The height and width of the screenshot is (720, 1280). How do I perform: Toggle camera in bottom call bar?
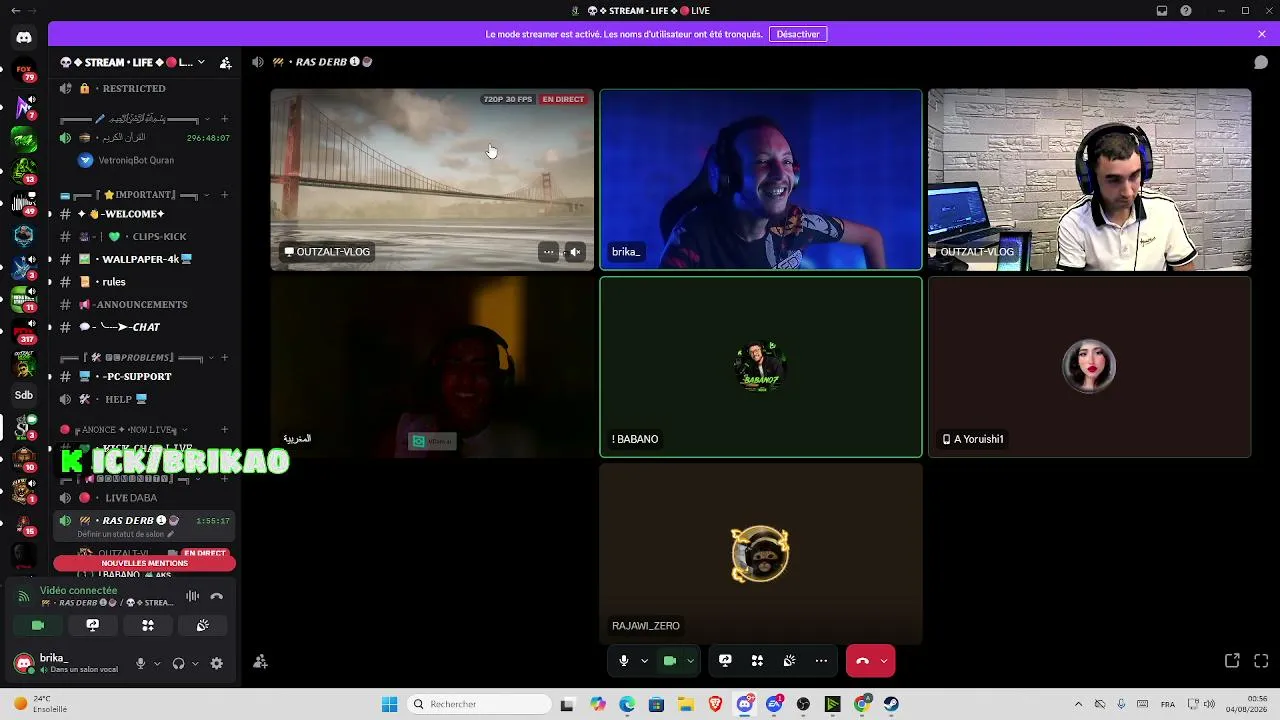coord(670,661)
